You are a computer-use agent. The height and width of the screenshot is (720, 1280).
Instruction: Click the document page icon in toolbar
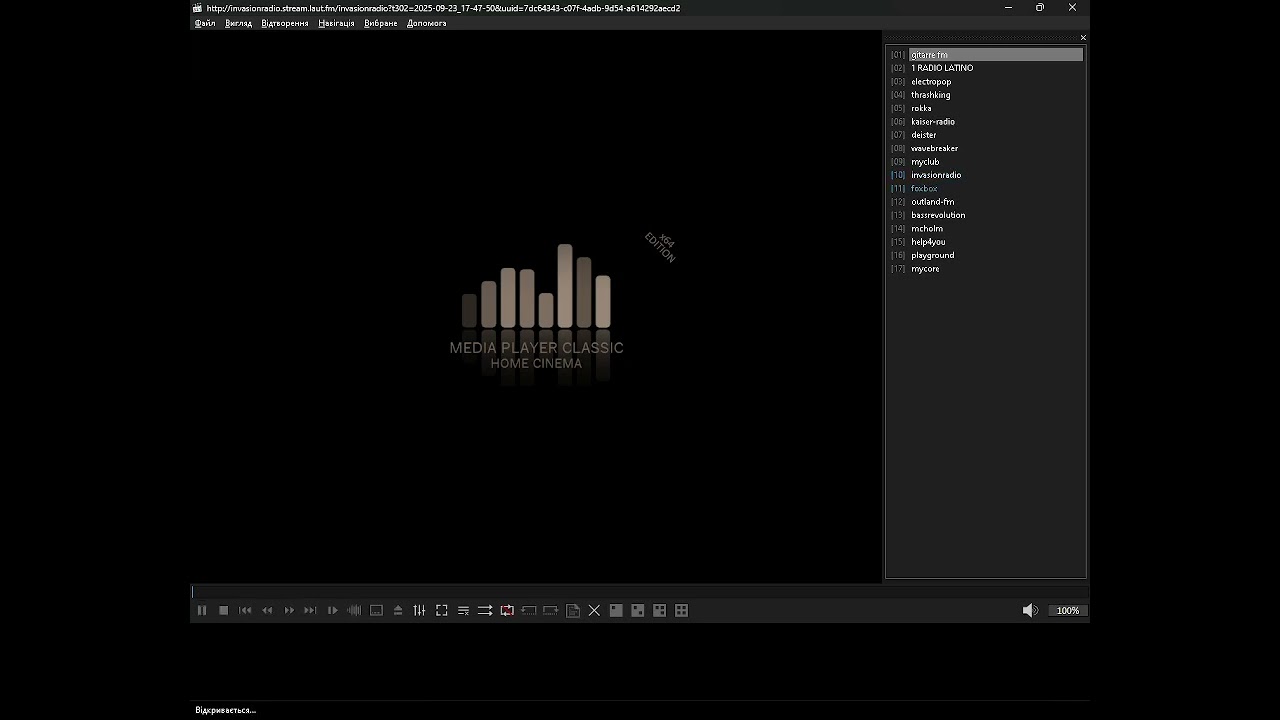[573, 610]
